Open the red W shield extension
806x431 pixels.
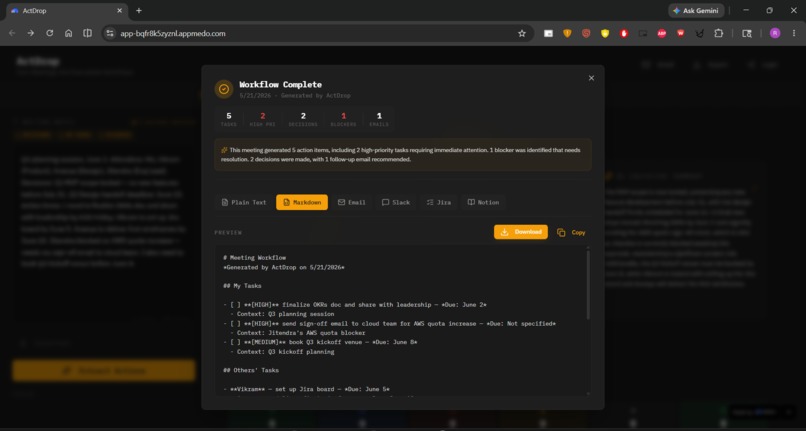click(681, 33)
